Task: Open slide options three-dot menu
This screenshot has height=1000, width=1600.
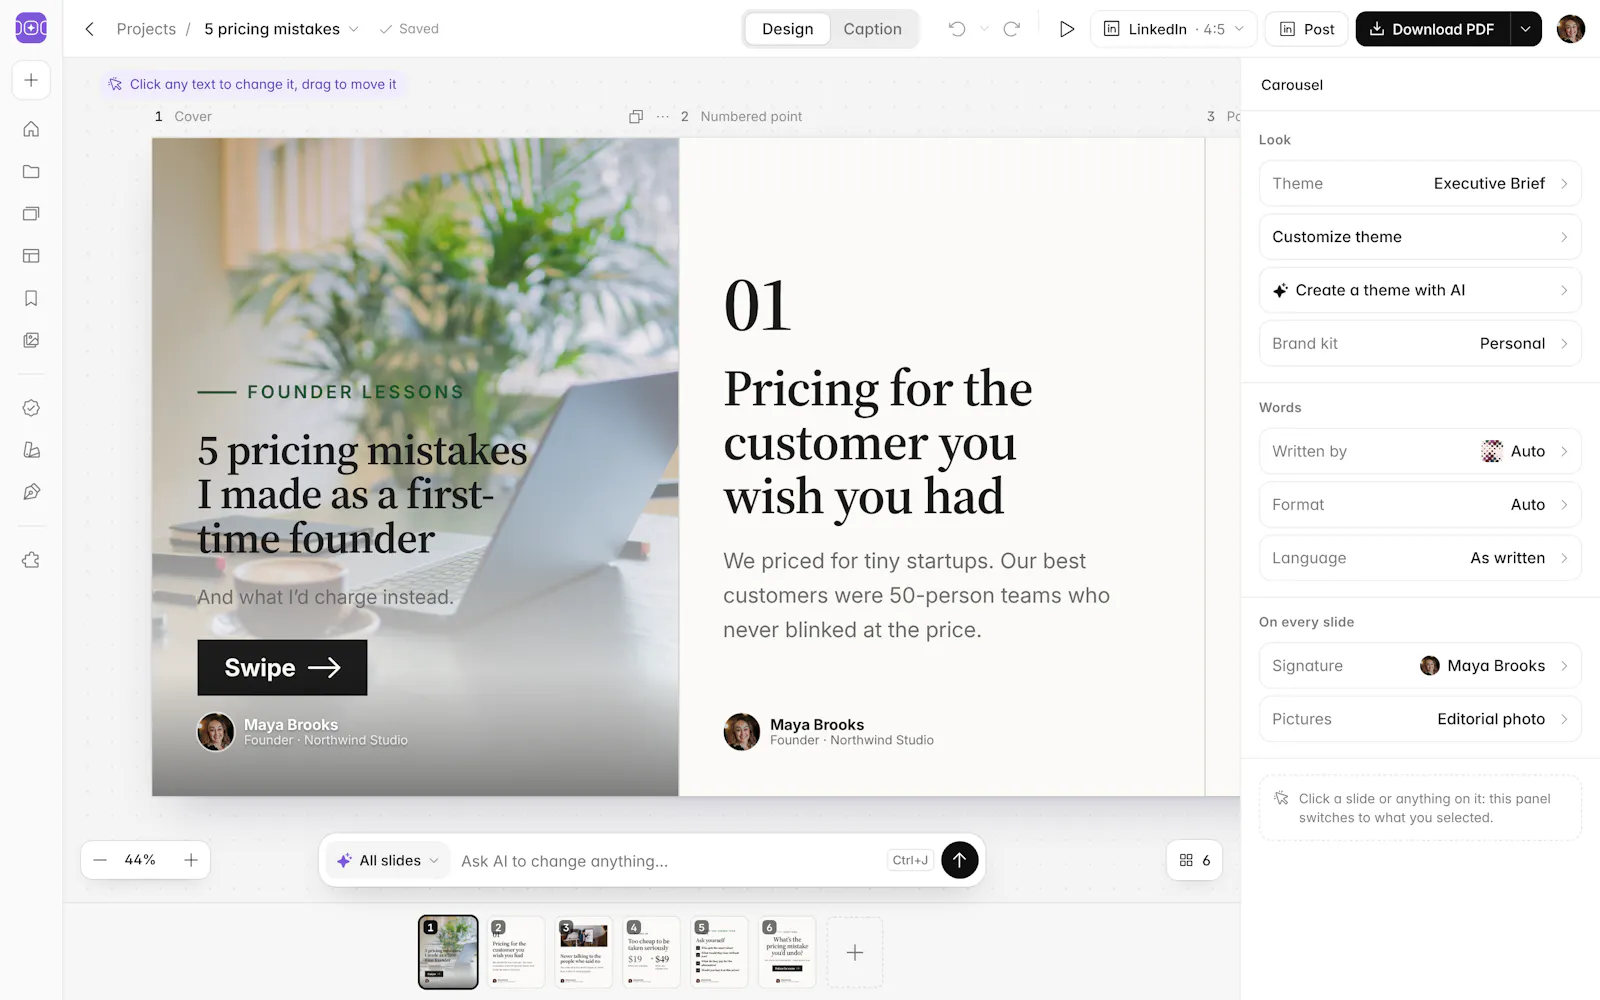Action: click(x=663, y=117)
